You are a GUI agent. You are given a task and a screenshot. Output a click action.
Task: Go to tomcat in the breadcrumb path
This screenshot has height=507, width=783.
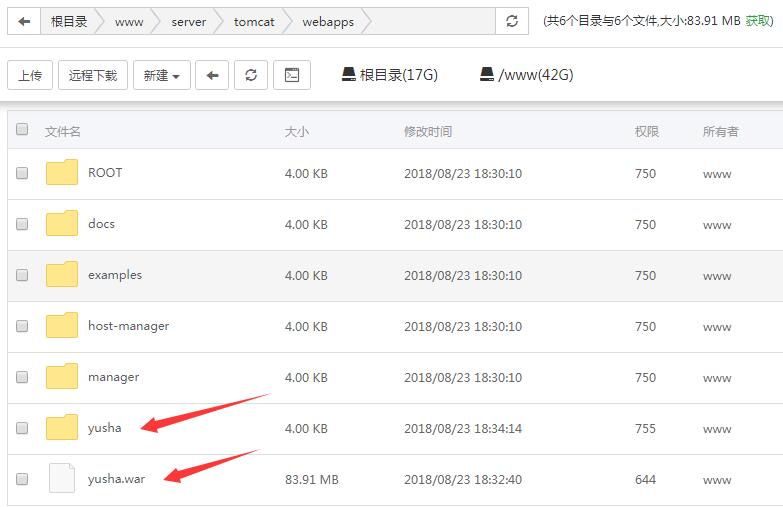254,21
